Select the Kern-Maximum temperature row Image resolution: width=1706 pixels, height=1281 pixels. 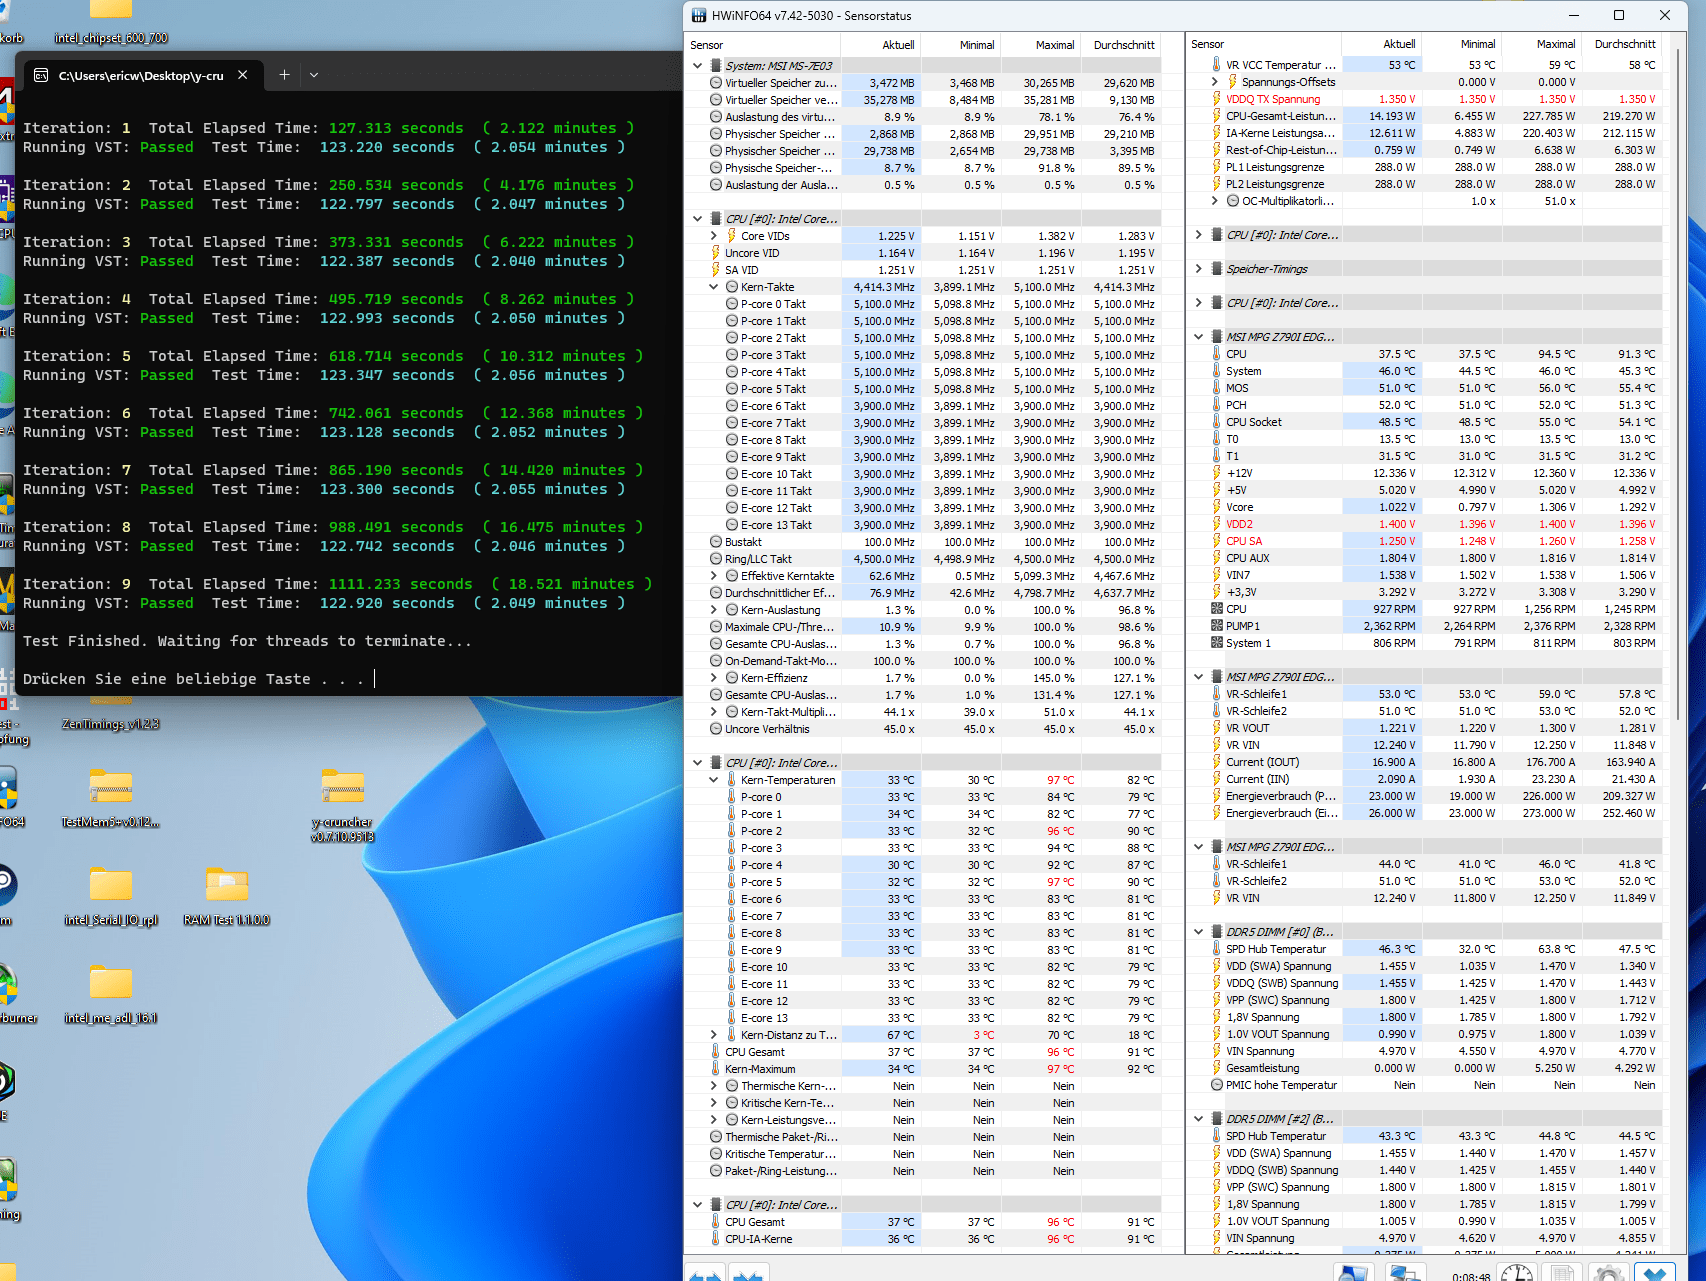coord(923,1069)
